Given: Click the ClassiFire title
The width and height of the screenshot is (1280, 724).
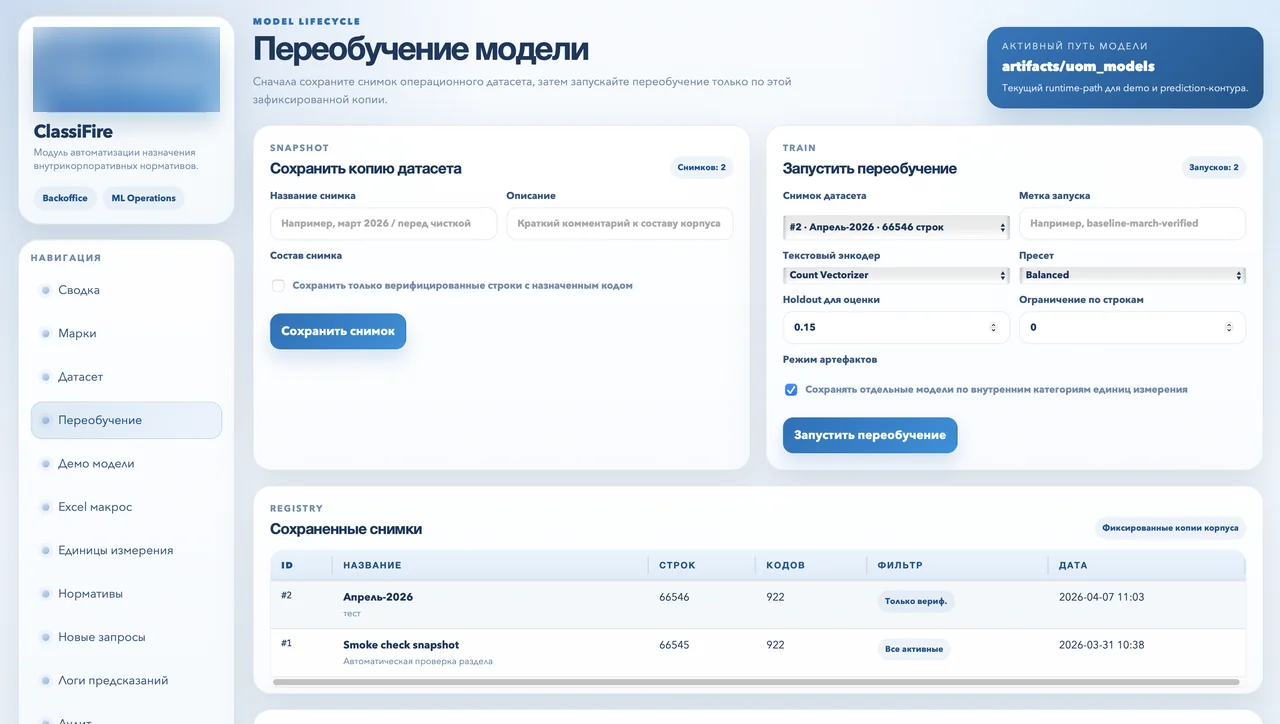Looking at the screenshot, I should tap(73, 132).
